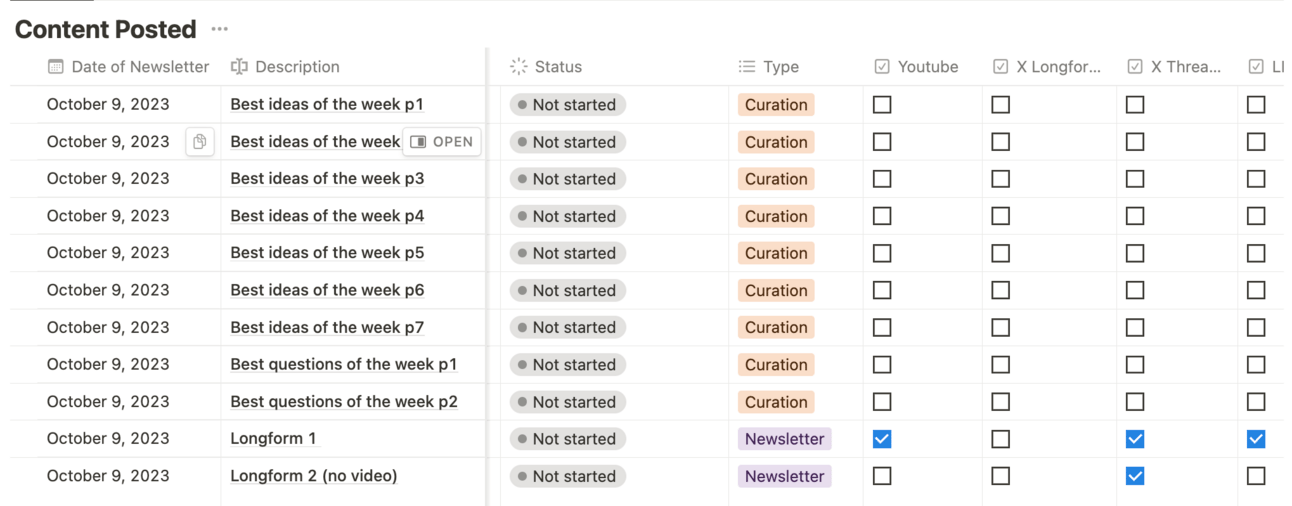Image resolution: width=1292 pixels, height=506 pixels.
Task: Uncheck X Thread checkbox for Longform 2 (no video)
Action: (x=1135, y=476)
